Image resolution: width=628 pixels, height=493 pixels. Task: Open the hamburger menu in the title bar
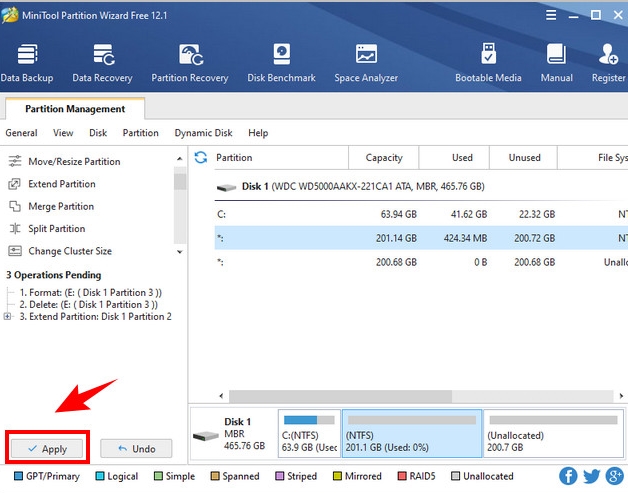click(551, 15)
